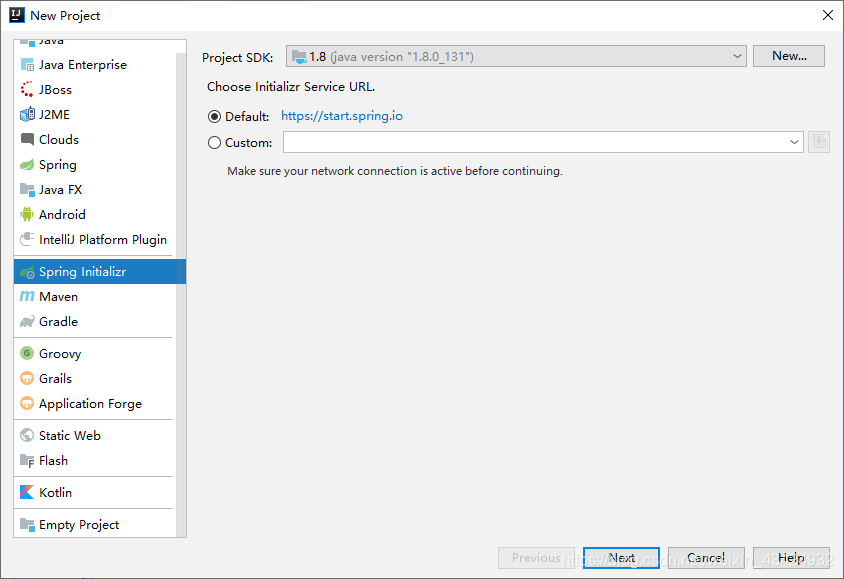844x579 pixels.
Task: Click the Static Web globe icon
Action: (x=27, y=435)
